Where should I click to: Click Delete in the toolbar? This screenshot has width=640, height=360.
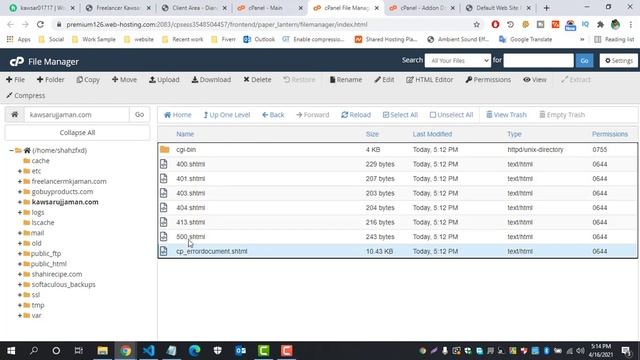pos(258,80)
